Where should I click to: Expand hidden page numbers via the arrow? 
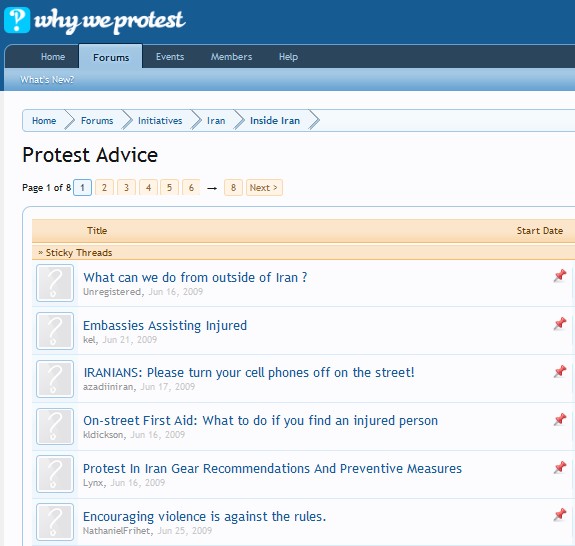[x=212, y=188]
